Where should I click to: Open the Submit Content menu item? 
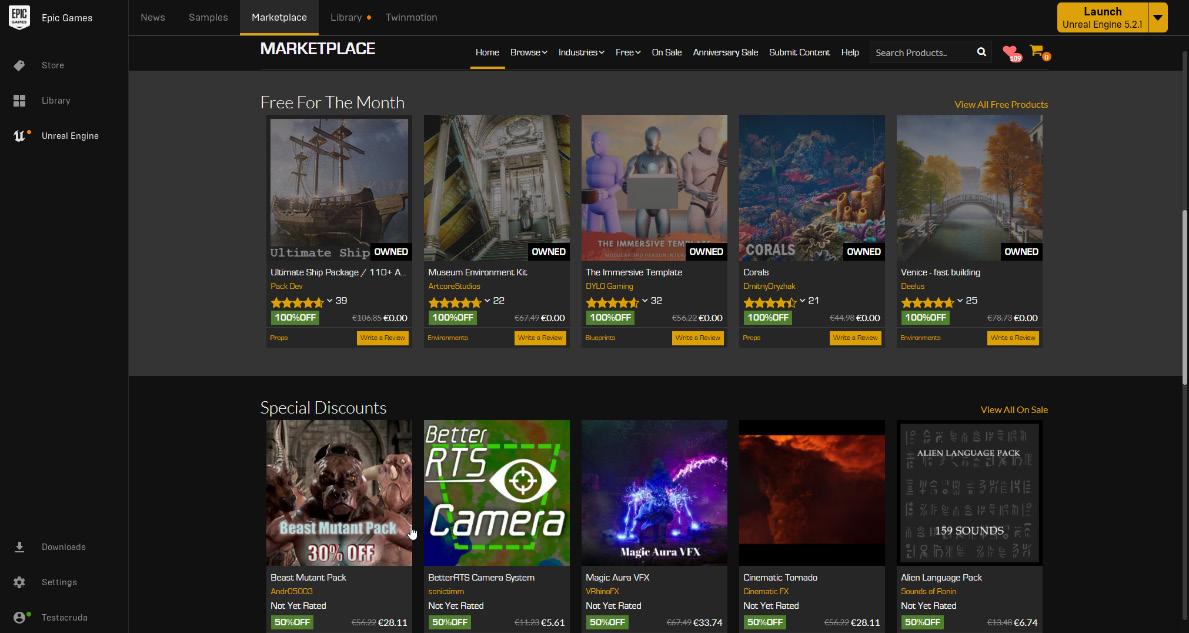click(799, 52)
